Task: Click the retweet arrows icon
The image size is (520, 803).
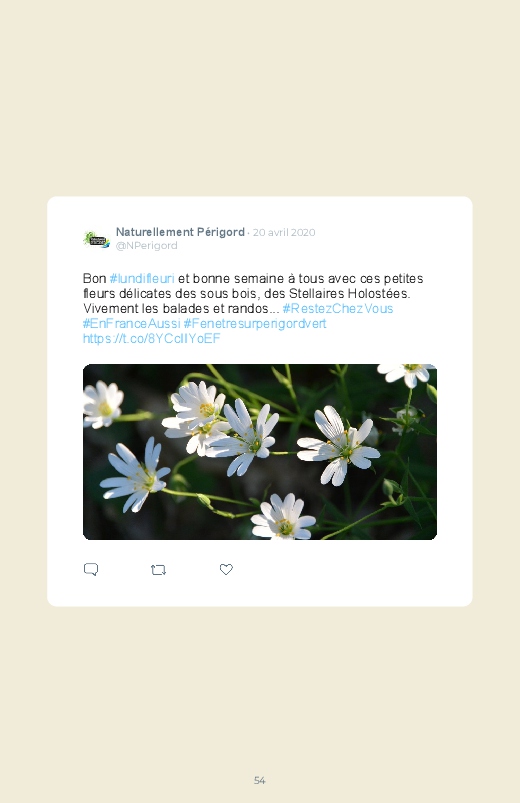Action: (158, 570)
